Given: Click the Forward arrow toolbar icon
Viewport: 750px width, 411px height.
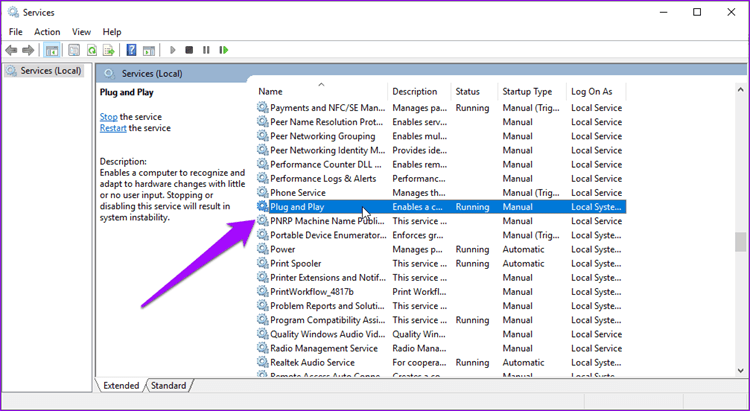Looking at the screenshot, I should (x=28, y=50).
